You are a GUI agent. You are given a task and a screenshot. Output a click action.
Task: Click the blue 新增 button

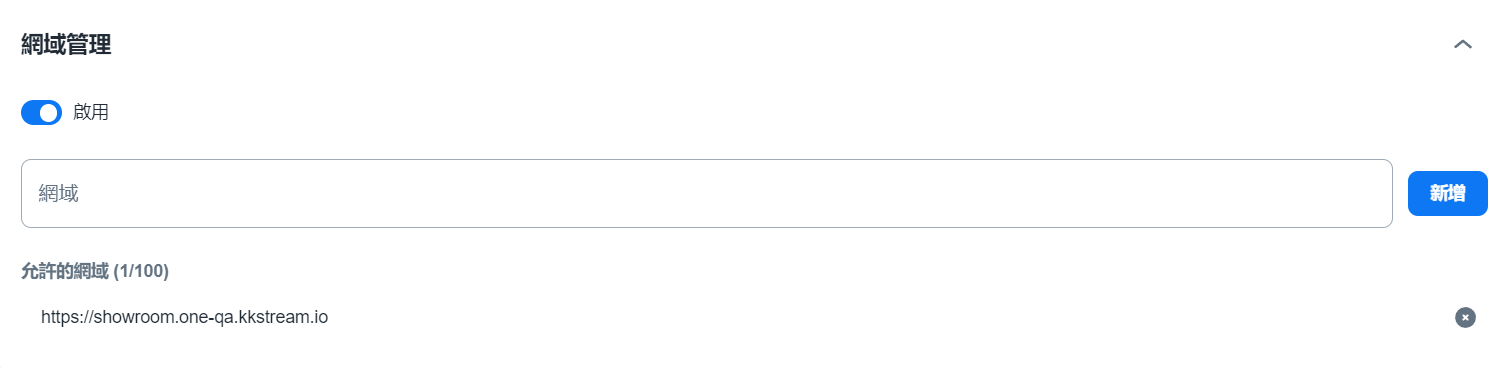1447,193
